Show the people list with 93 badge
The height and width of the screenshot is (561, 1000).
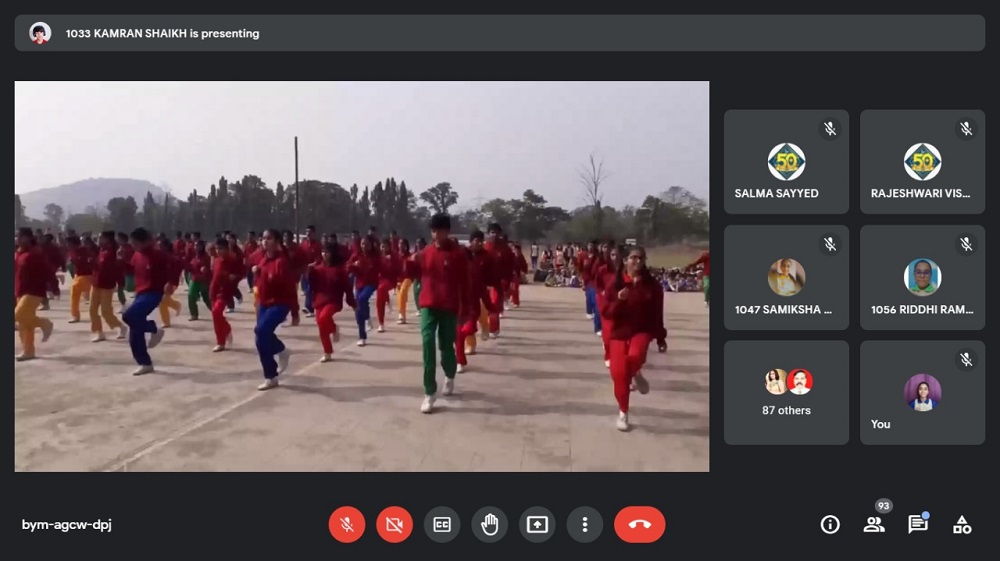[874, 524]
